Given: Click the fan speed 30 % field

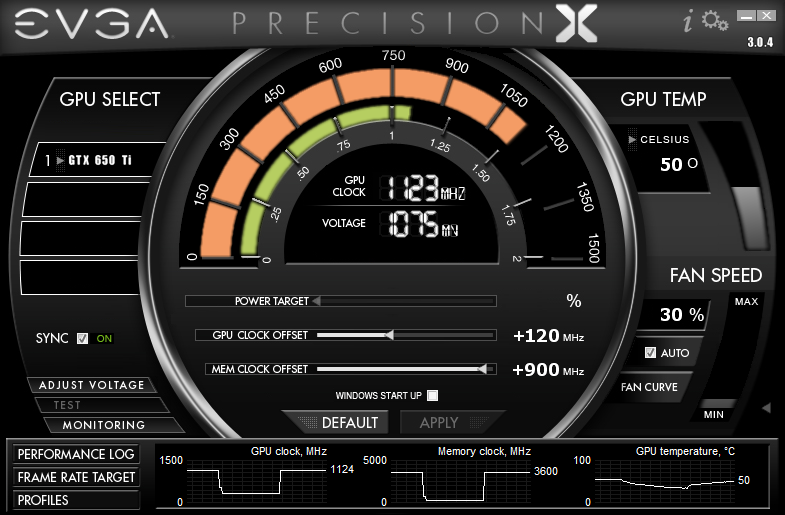Looking at the screenshot, I should click(x=674, y=315).
